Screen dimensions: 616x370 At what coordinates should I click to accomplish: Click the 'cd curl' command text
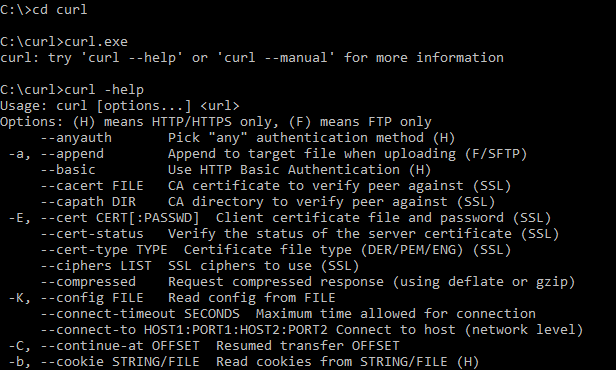(60, 9)
